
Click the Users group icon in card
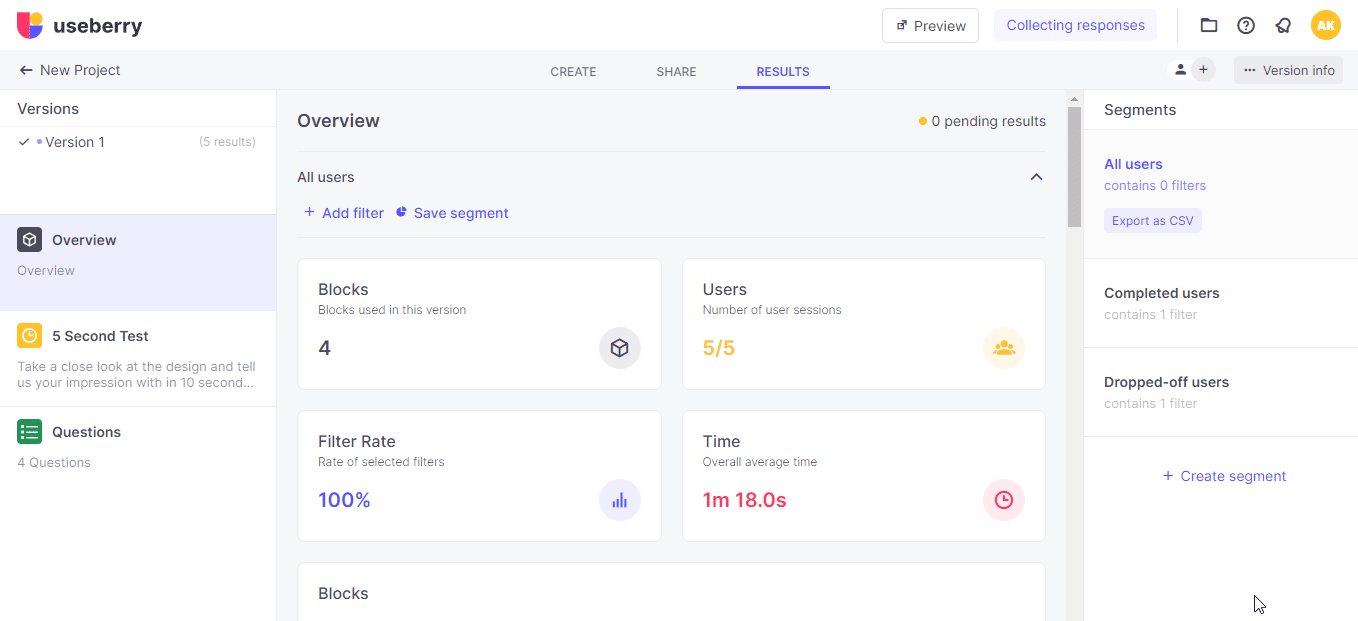[x=1004, y=348]
